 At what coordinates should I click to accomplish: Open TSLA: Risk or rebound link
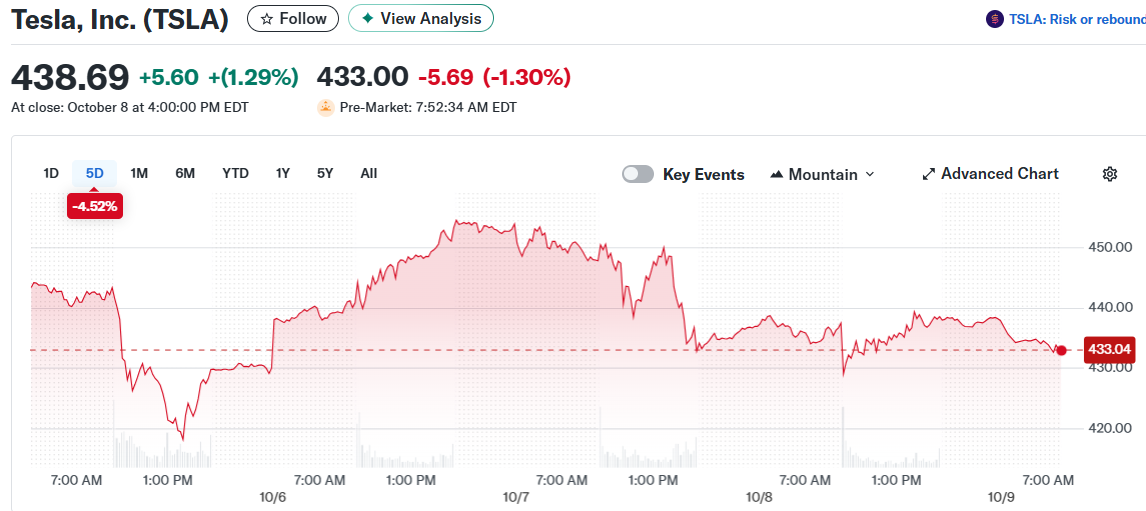point(1076,19)
